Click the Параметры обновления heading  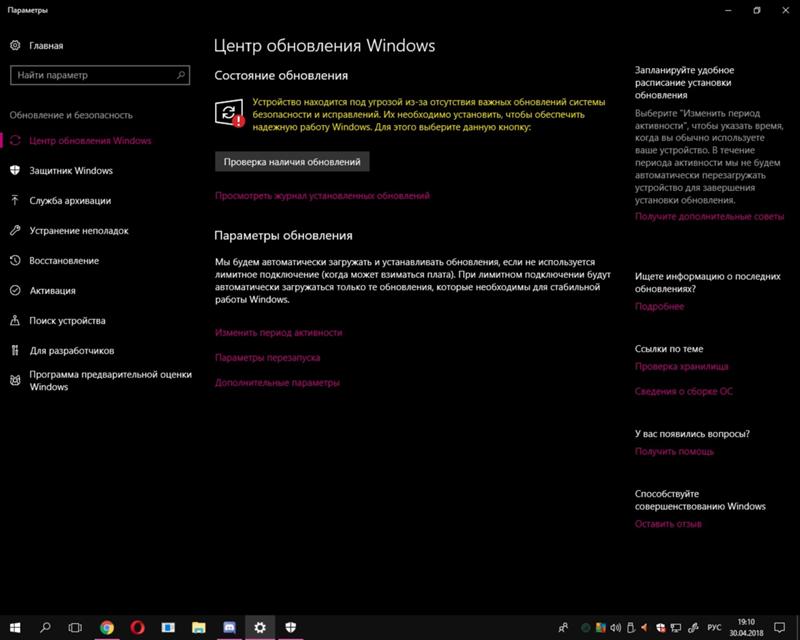[x=283, y=236]
